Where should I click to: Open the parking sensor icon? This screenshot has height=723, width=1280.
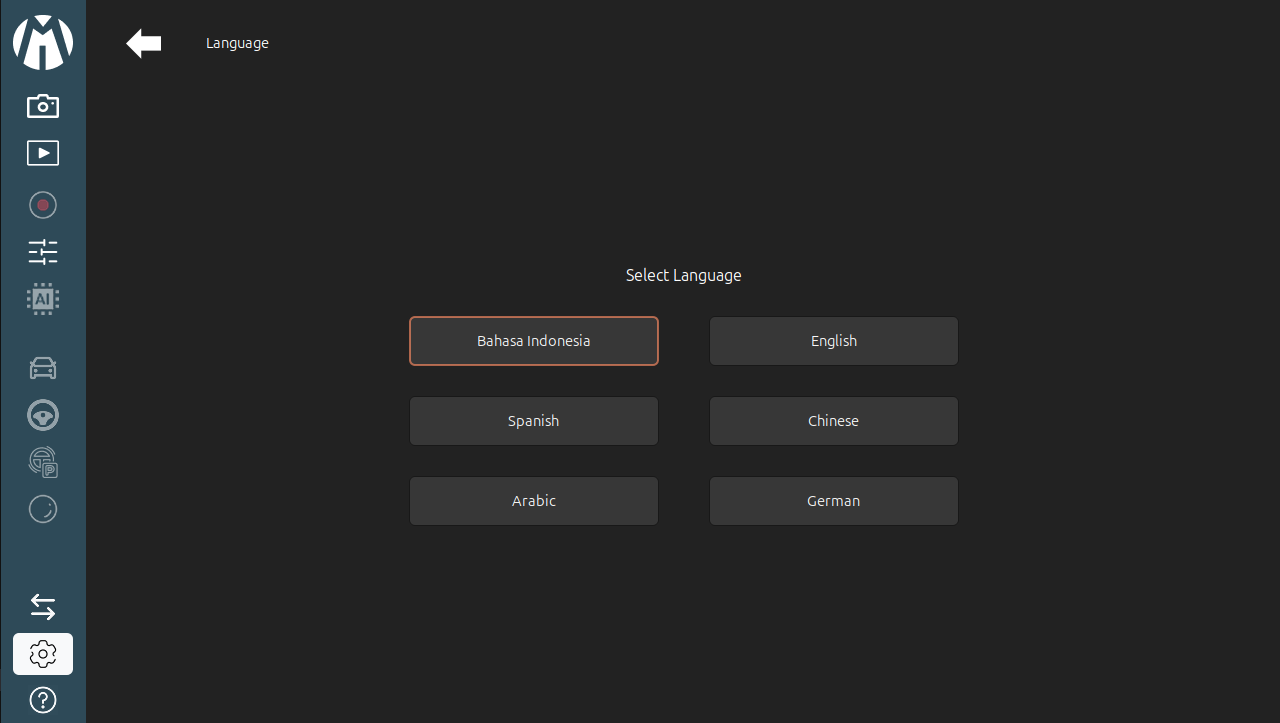(x=43, y=462)
